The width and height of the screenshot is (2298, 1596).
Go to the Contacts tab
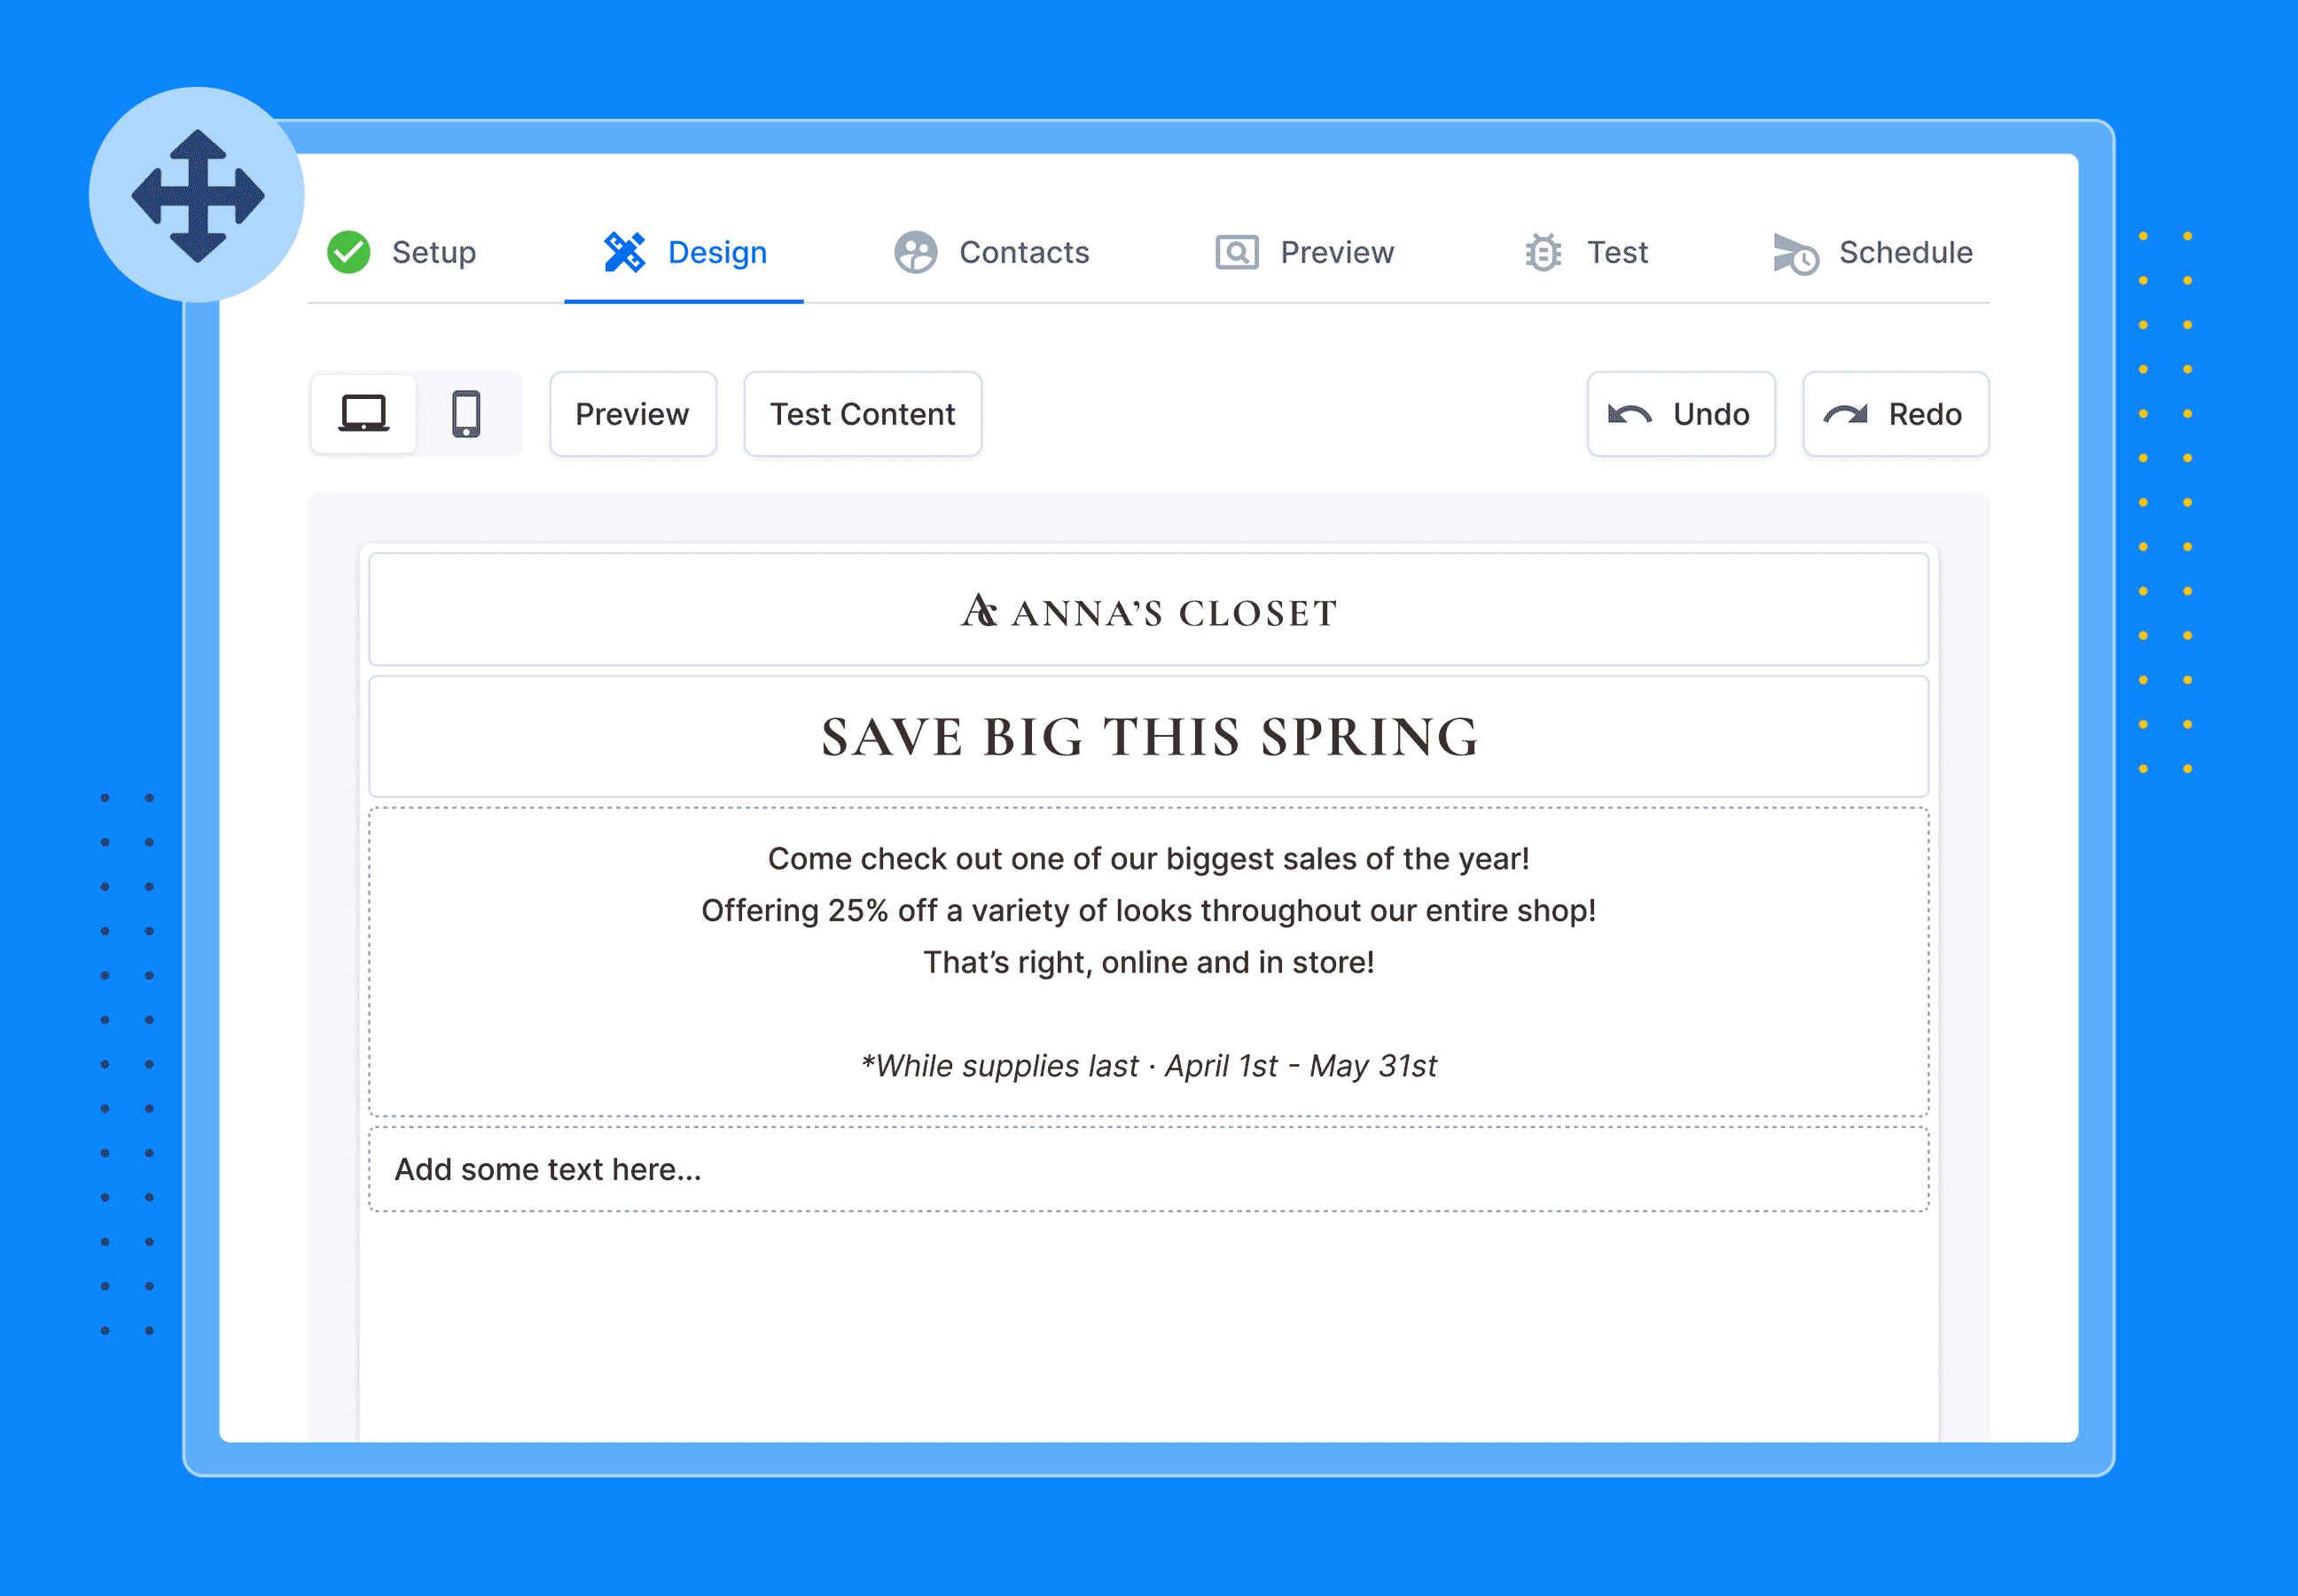1024,252
